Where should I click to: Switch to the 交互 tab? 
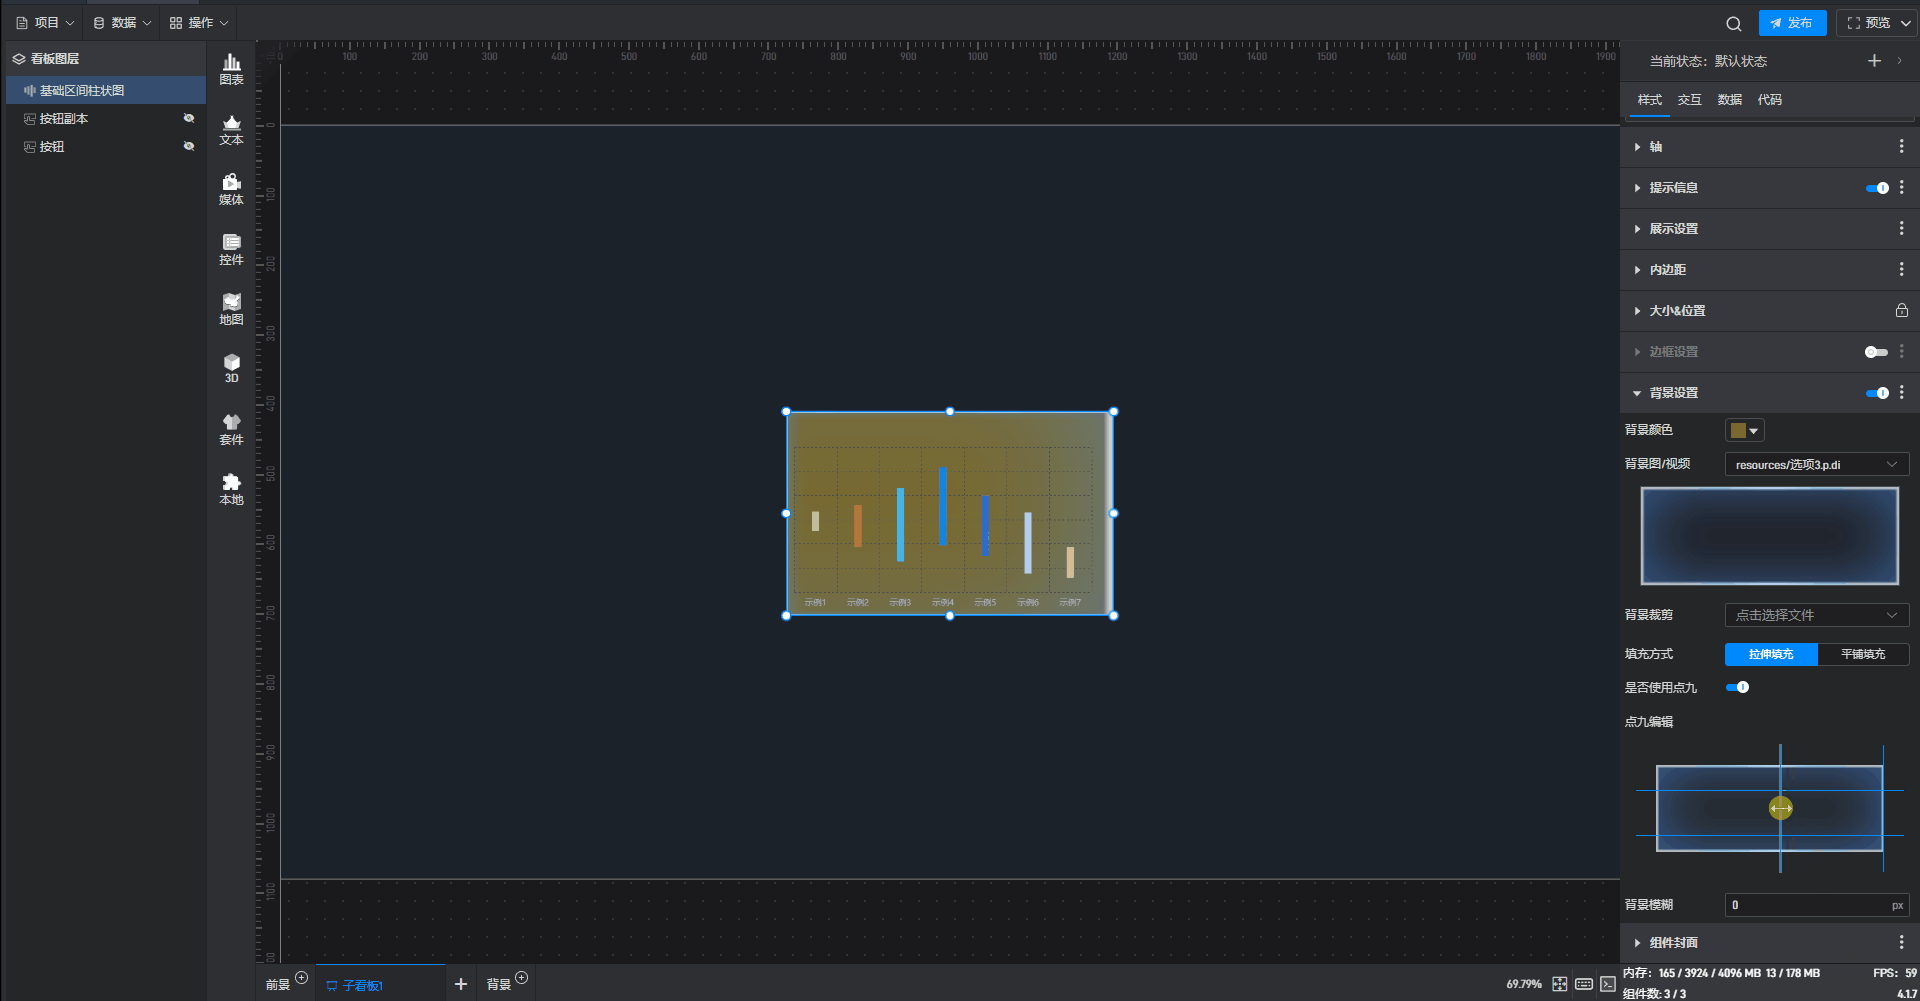(x=1689, y=100)
